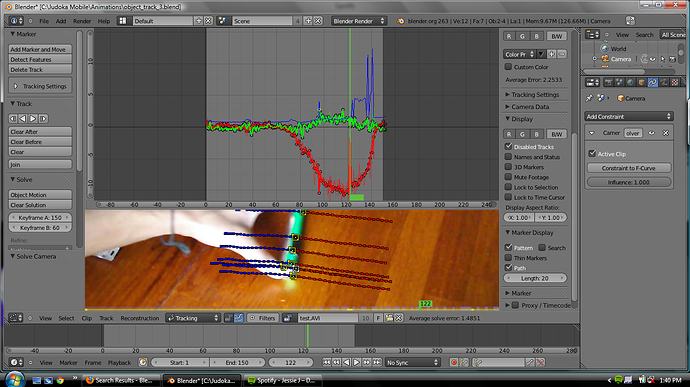
Task: Open the Render menu
Action: tap(82, 21)
